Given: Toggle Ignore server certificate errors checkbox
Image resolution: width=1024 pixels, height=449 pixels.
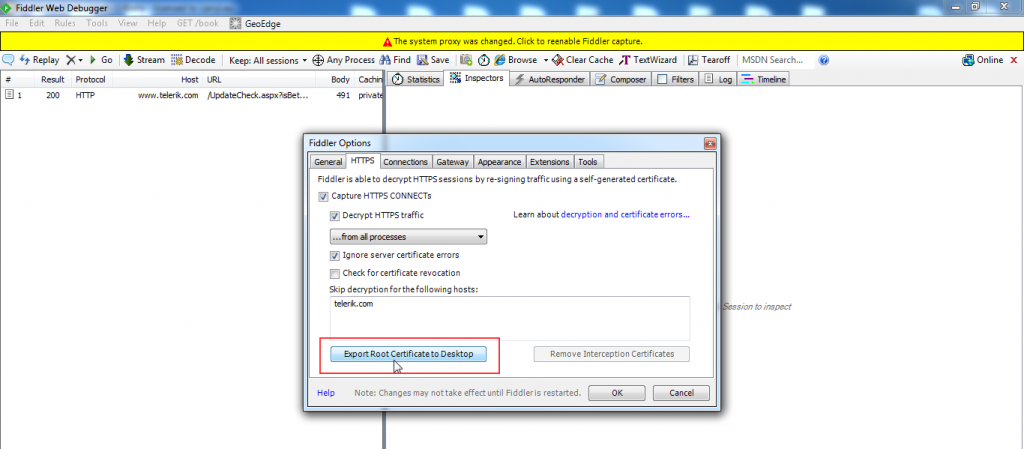Looking at the screenshot, I should point(335,255).
